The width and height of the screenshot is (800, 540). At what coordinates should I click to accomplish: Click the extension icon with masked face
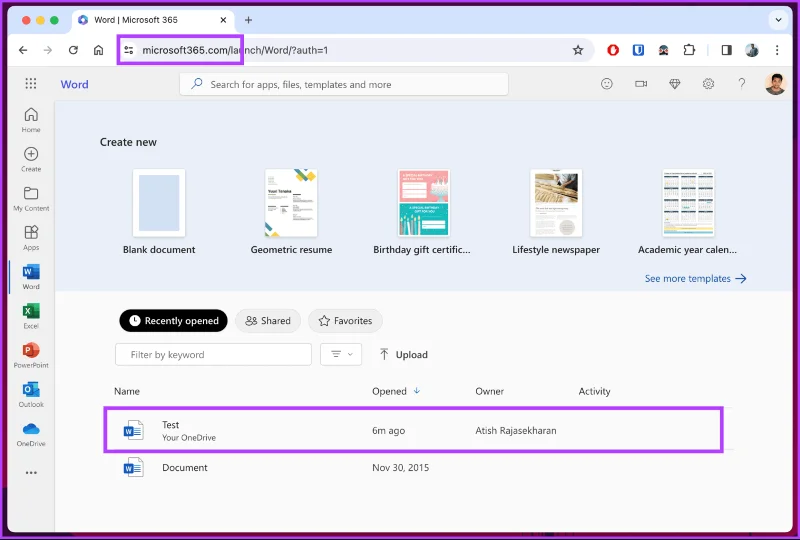click(x=664, y=50)
